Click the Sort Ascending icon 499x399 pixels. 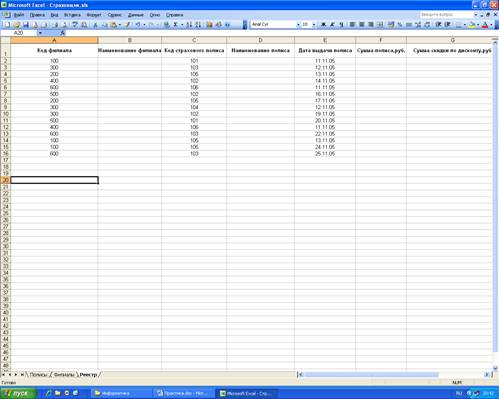(x=189, y=25)
